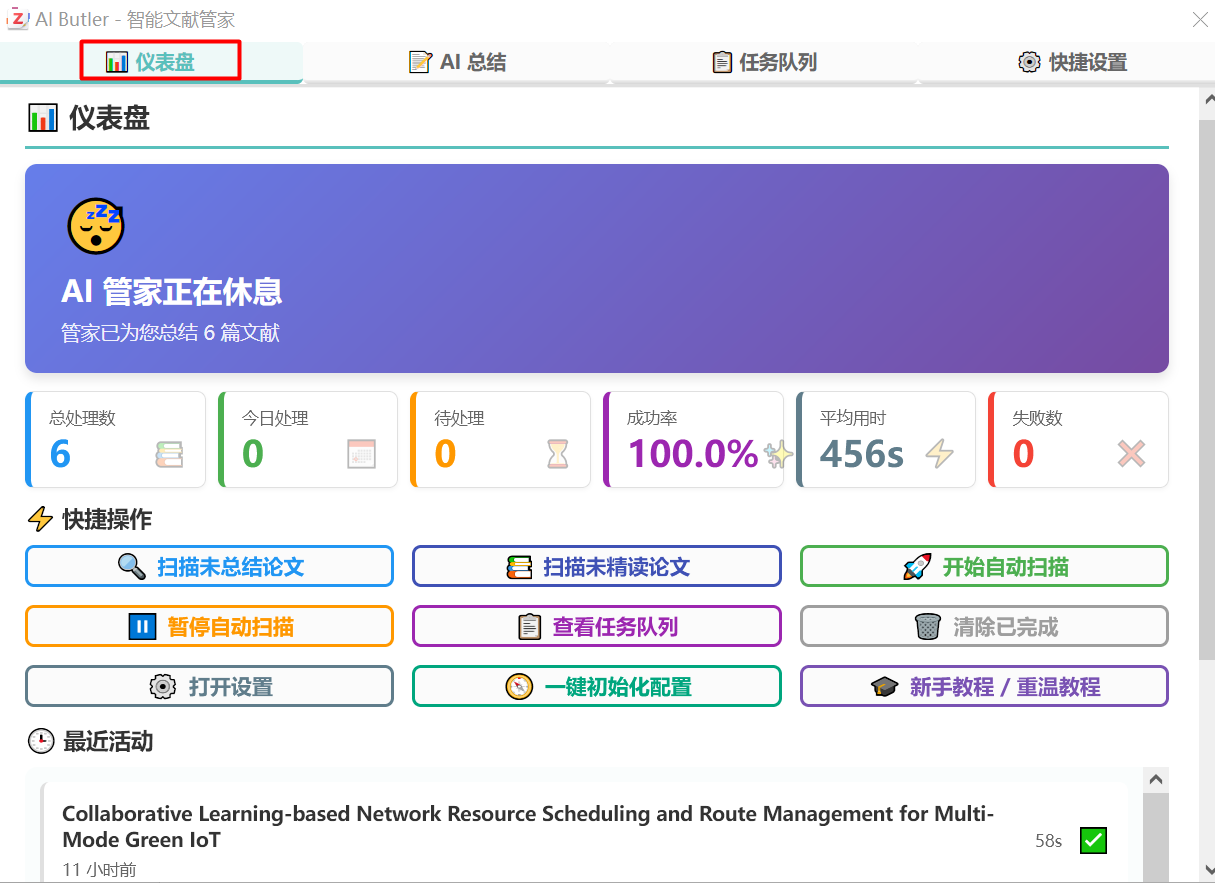Click the sparkle icon in 成功率 card
Viewport: 1215px width, 883px height.
[x=778, y=455]
